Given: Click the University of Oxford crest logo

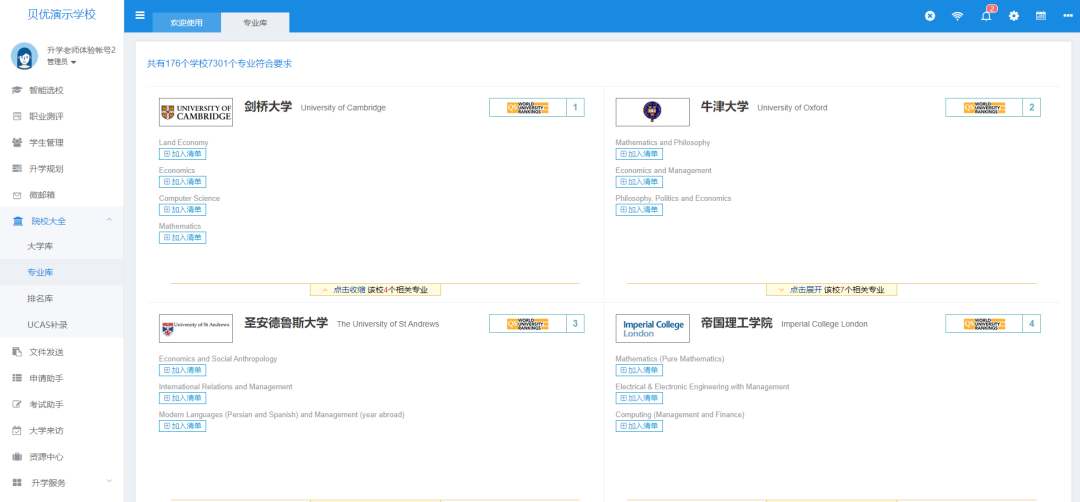Looking at the screenshot, I should [x=652, y=112].
